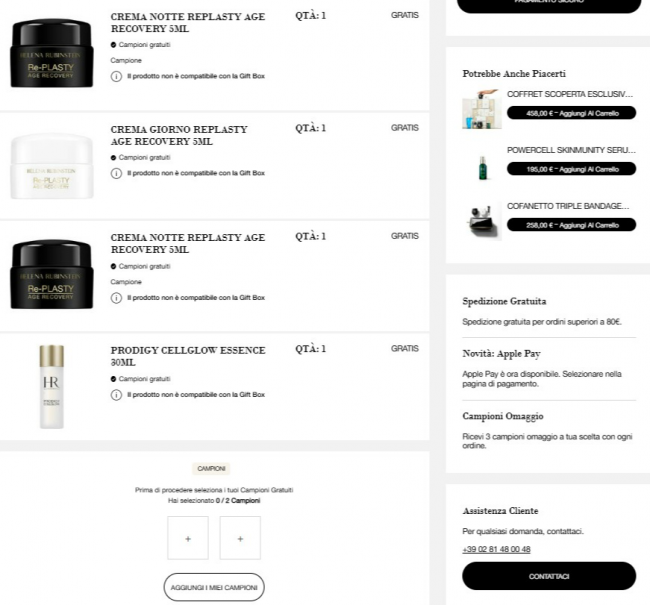Click first empty sample slot plus icon
Viewport: 650px width, 605px height.
pyautogui.click(x=188, y=538)
